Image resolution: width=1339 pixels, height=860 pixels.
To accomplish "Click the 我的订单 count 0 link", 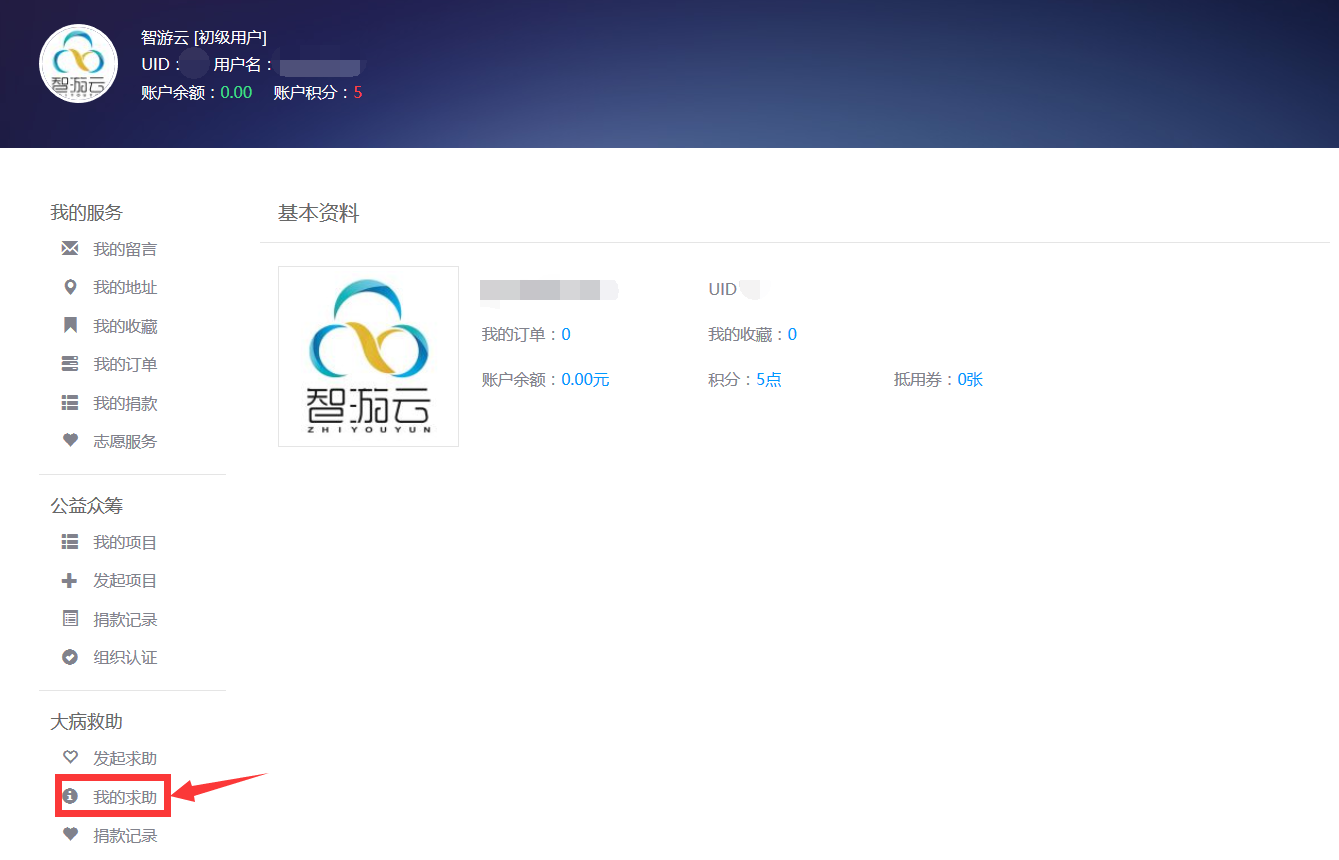I will pos(566,334).
